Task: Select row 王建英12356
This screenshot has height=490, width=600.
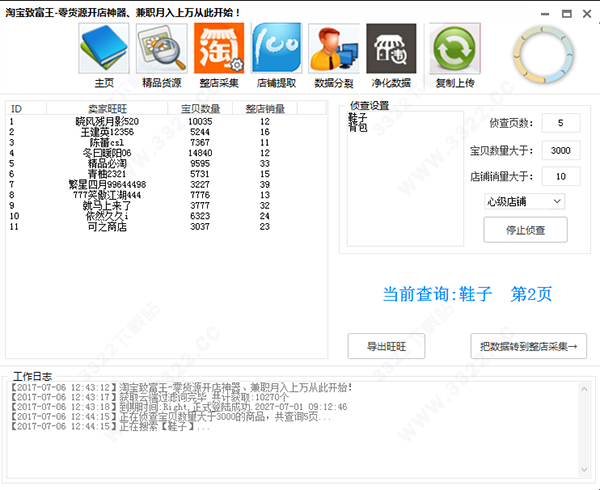Action: [166, 132]
